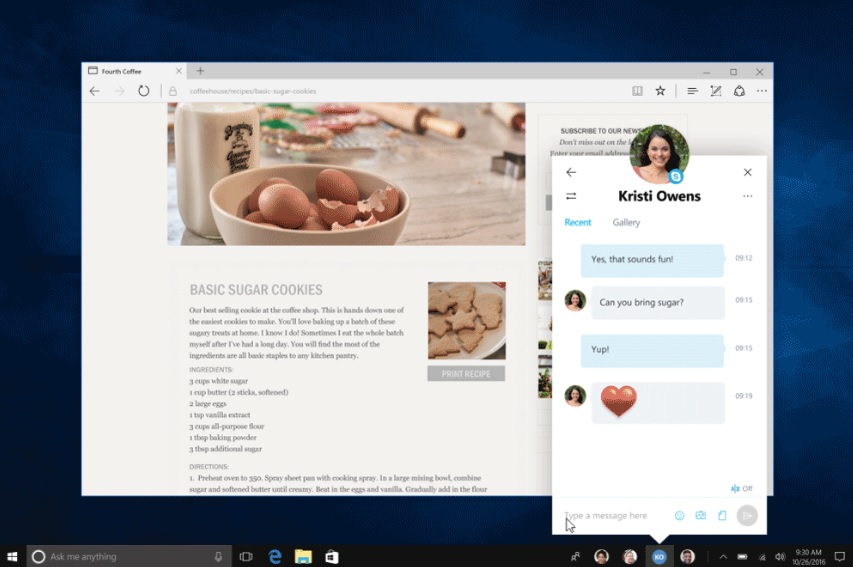Click the forward arrow in Edge
The height and width of the screenshot is (567, 853).
[119, 91]
